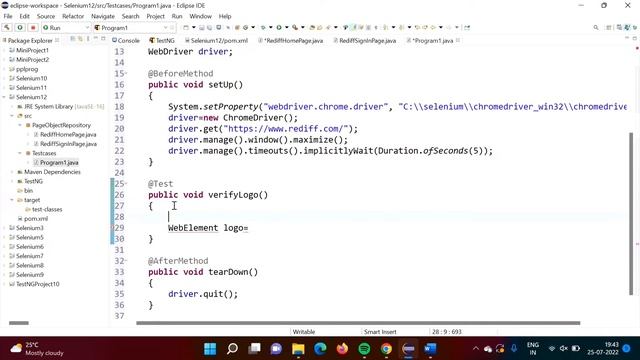The image size is (640, 360).
Task: Minimize the Package Explorer panel
Action: click(x=96, y=39)
